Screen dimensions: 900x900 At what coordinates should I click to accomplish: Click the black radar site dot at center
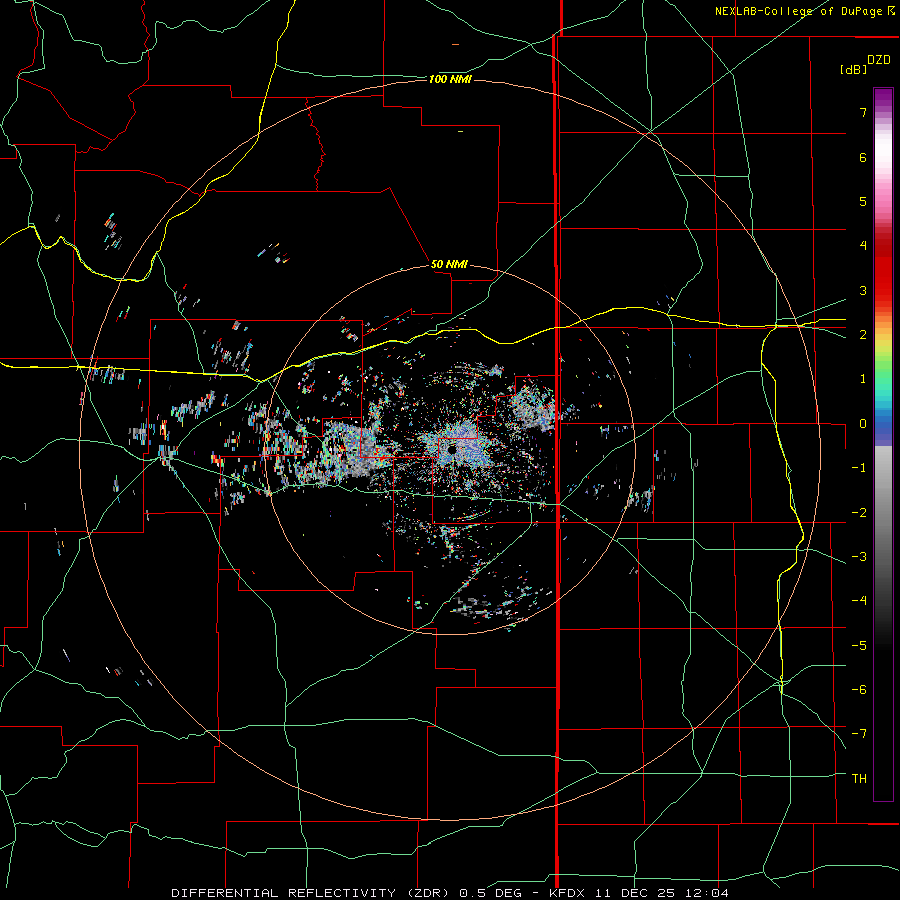coord(452,451)
